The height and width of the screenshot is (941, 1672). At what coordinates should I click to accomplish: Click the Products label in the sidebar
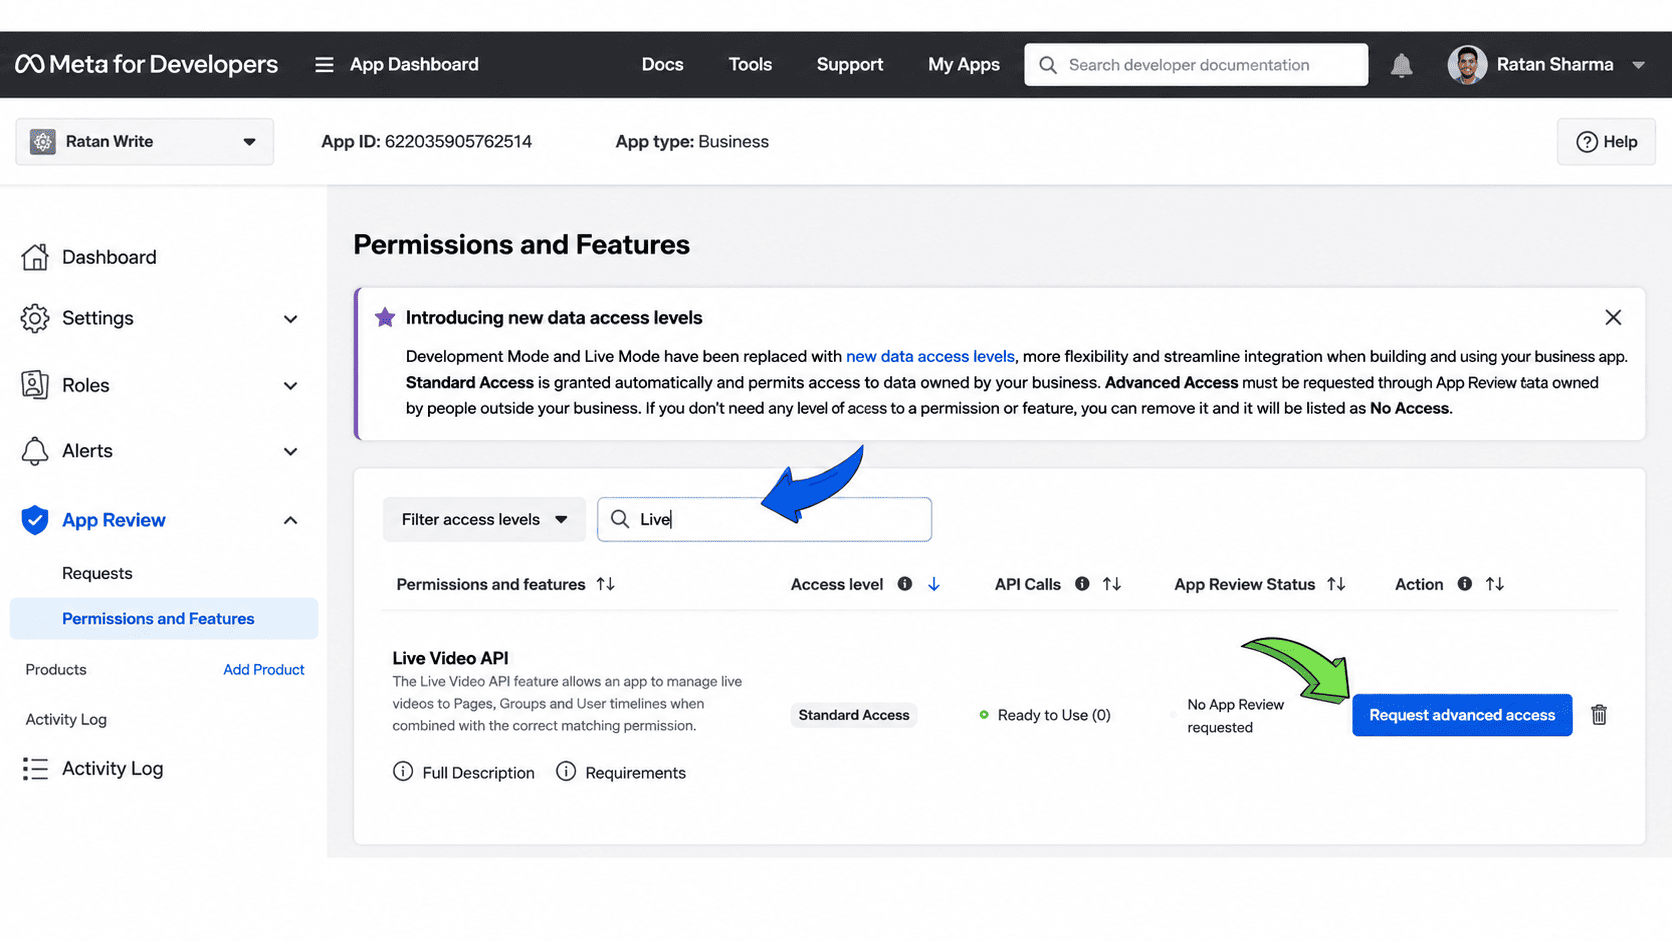pyautogui.click(x=56, y=670)
